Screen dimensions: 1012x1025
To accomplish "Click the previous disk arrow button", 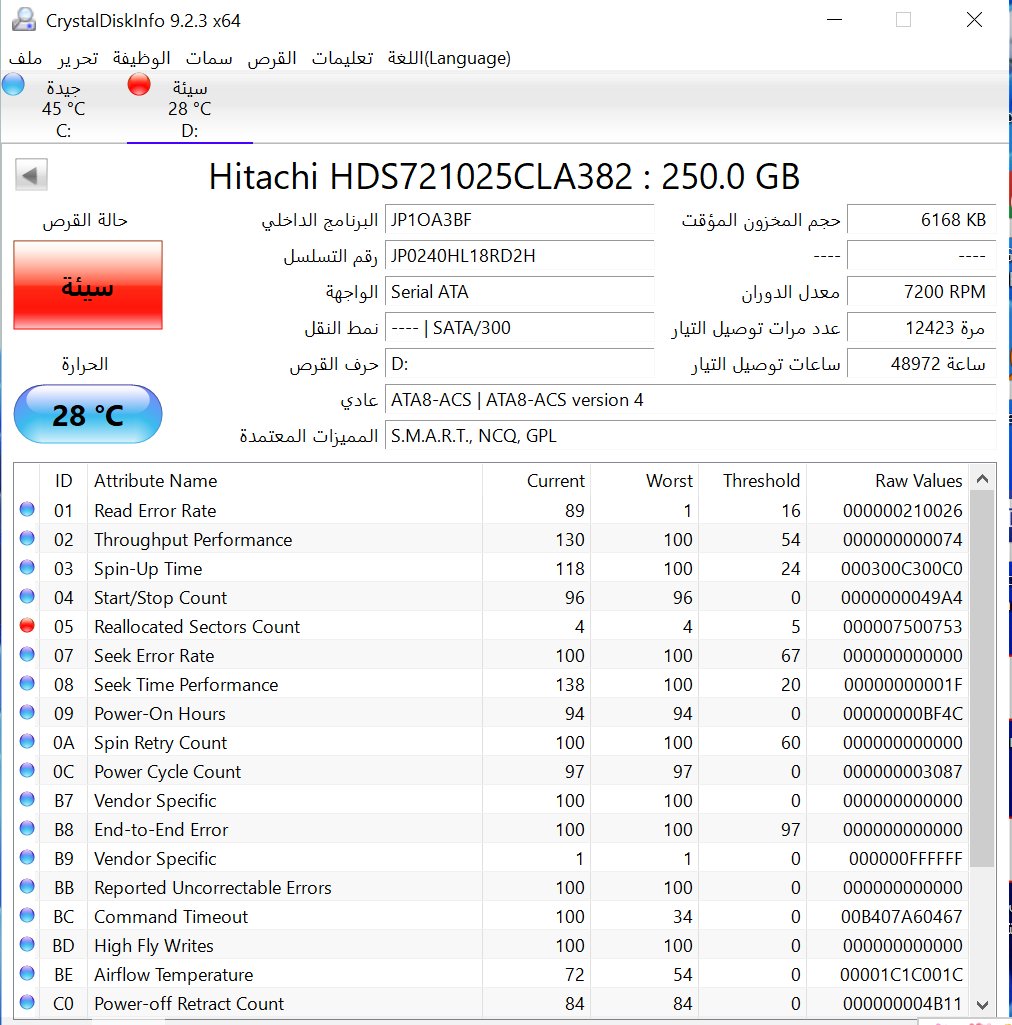I will pyautogui.click(x=31, y=175).
